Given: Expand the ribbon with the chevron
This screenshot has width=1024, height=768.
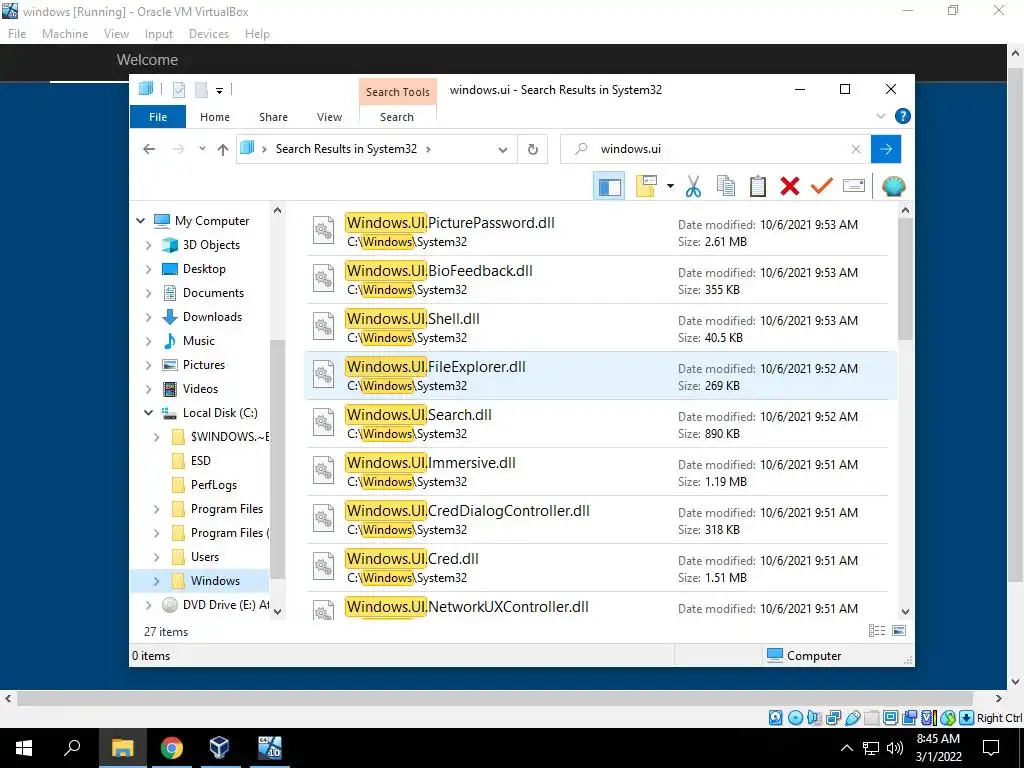Looking at the screenshot, I should tap(880, 116).
